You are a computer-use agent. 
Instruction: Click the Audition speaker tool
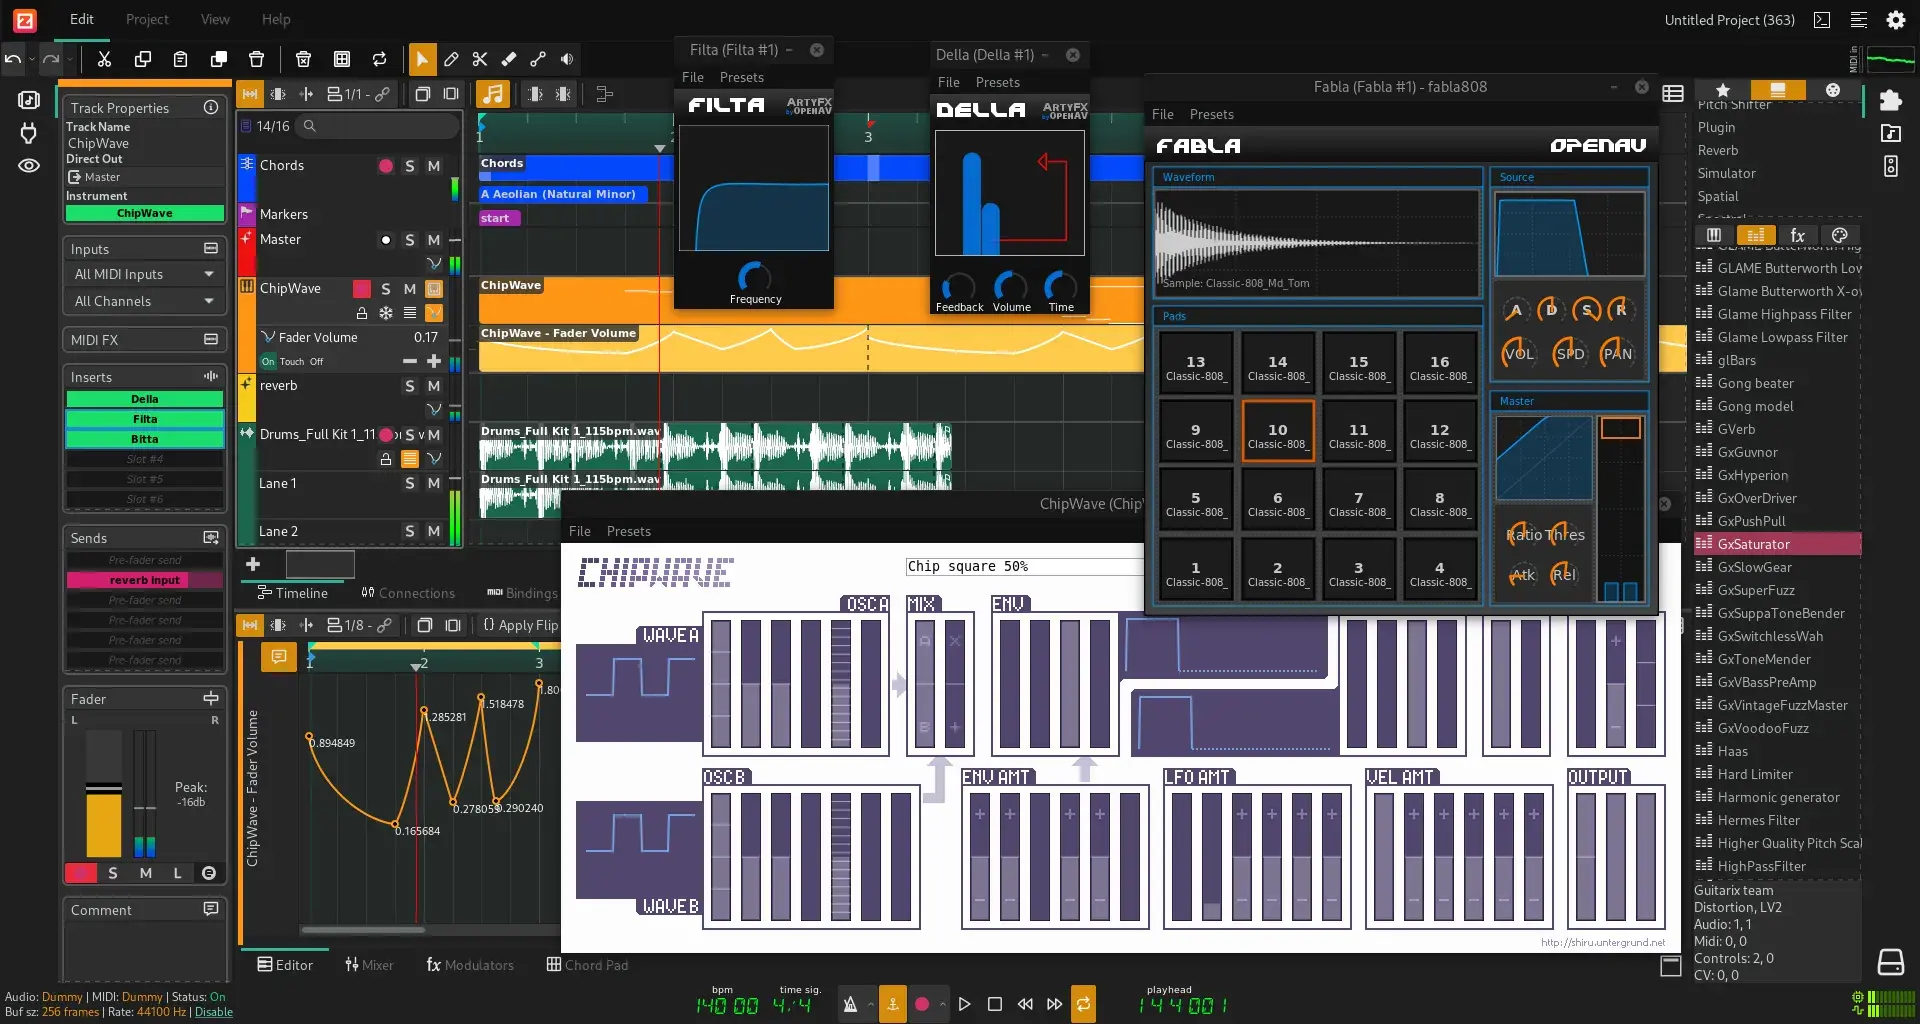pyautogui.click(x=567, y=60)
